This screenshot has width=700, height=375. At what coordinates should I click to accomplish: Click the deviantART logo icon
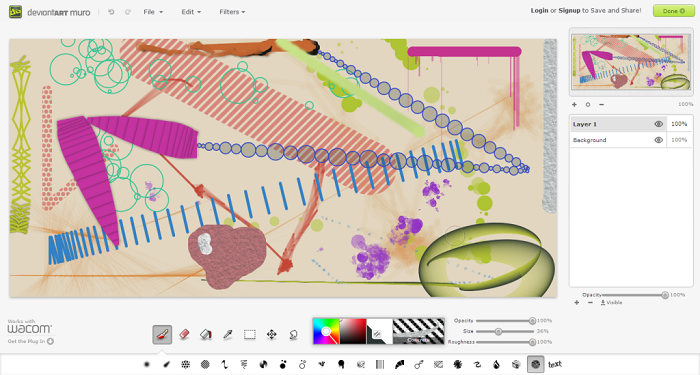pyautogui.click(x=16, y=12)
